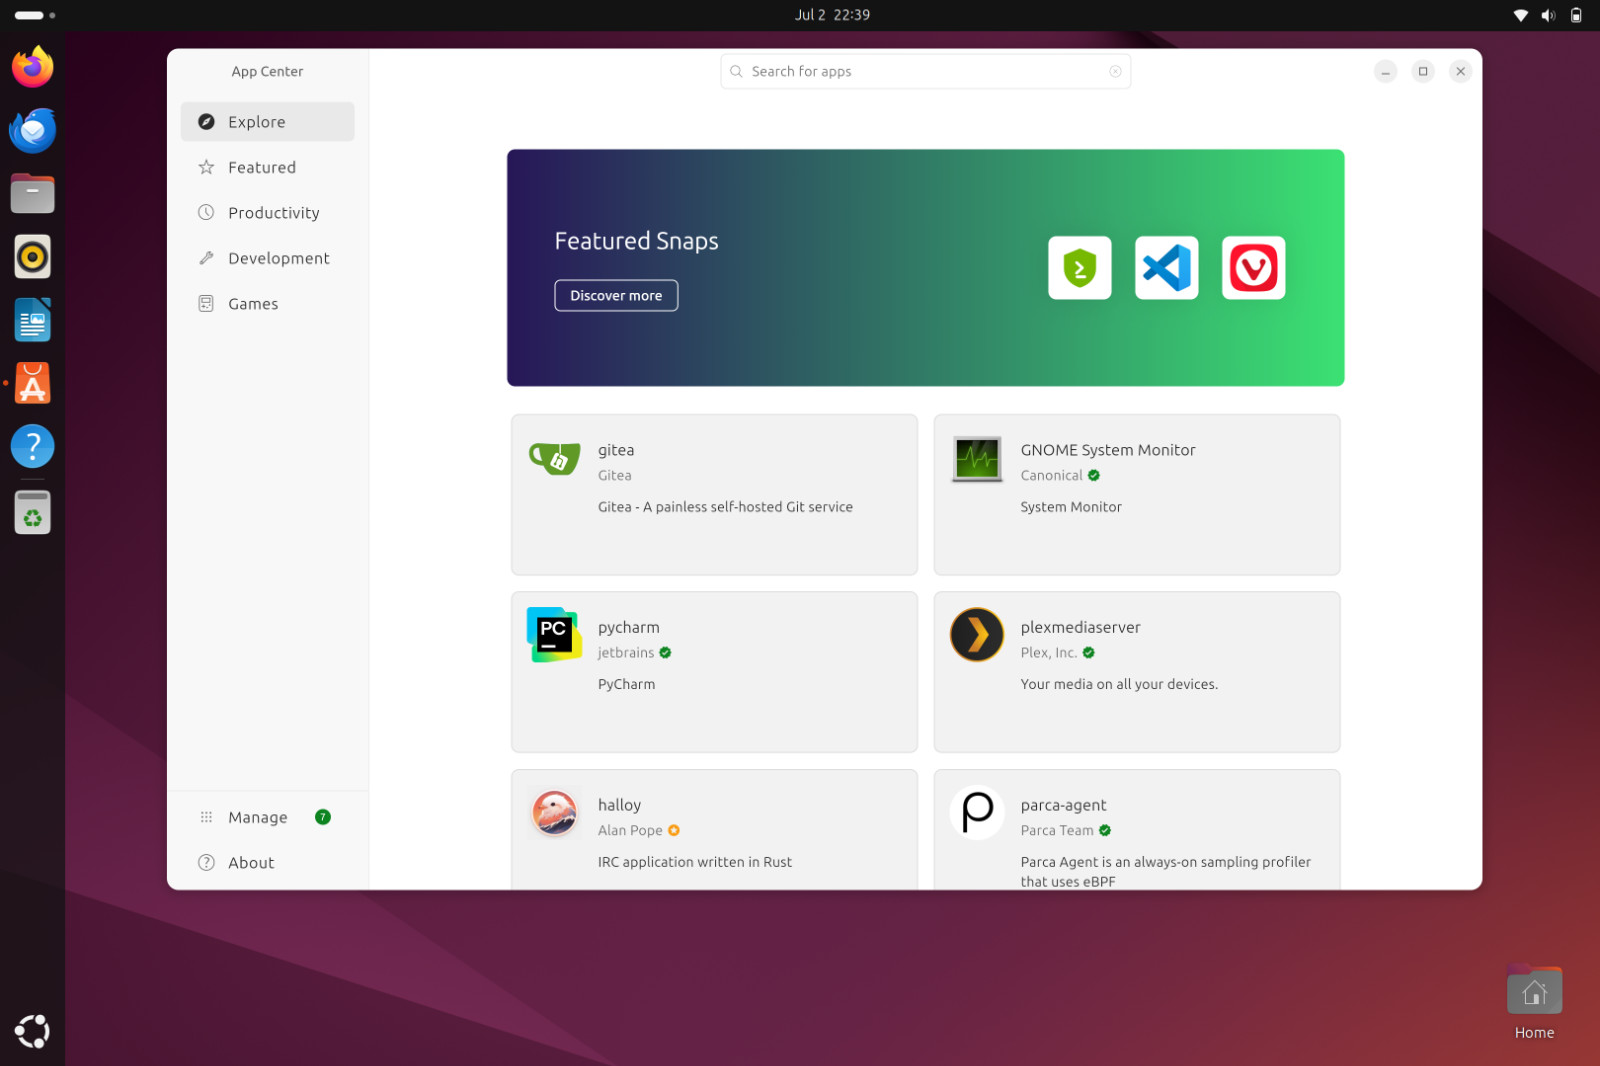Click the network icon in top bar
This screenshot has width=1600, height=1066.
(1520, 15)
